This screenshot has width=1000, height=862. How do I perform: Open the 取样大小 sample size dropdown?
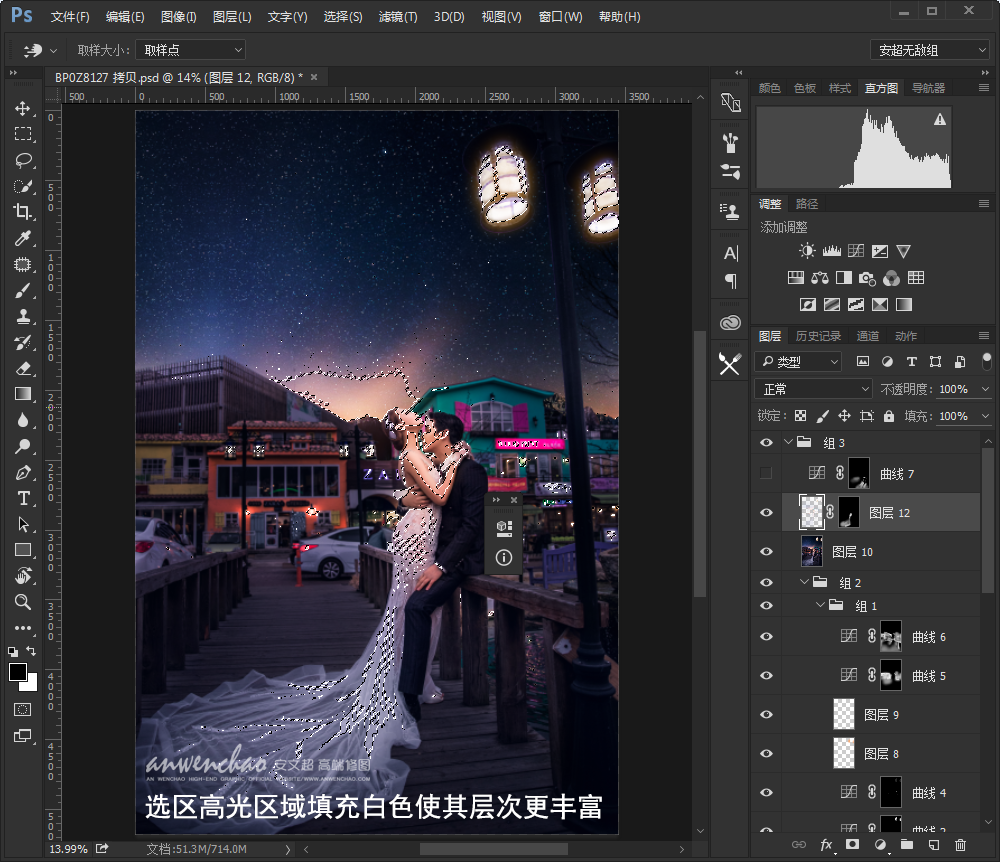[x=191, y=50]
